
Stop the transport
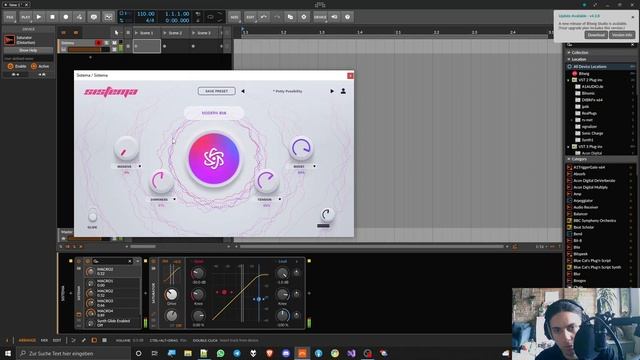coord(52,17)
